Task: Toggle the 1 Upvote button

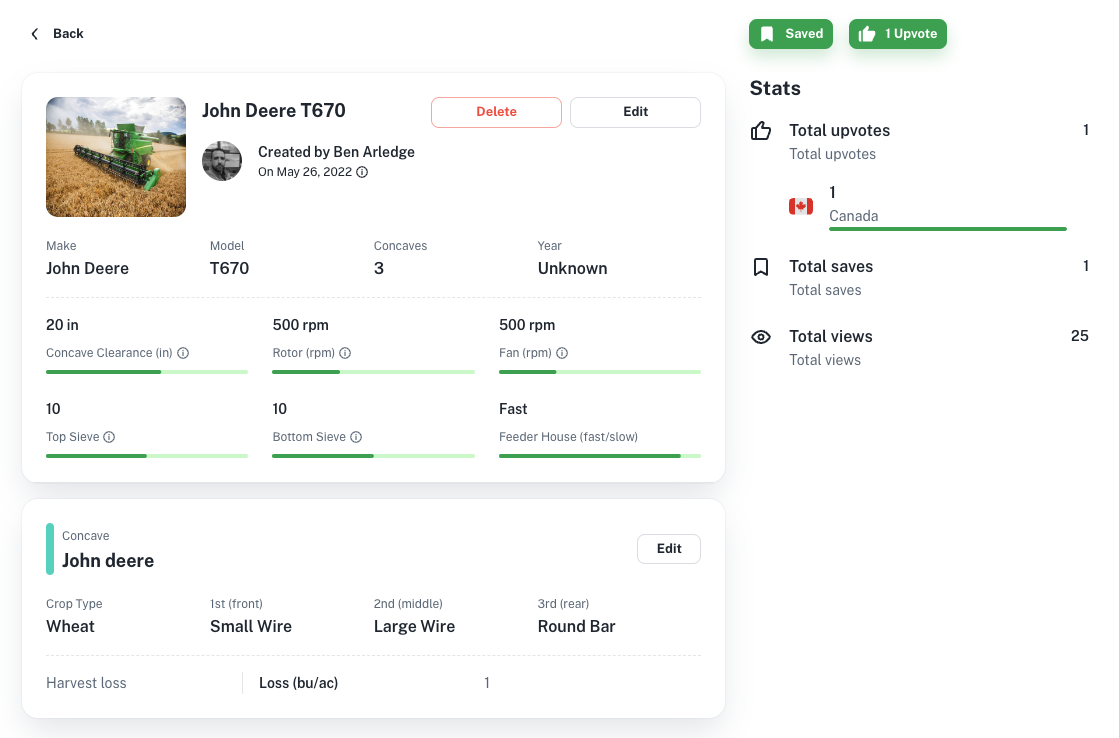Action: [898, 34]
